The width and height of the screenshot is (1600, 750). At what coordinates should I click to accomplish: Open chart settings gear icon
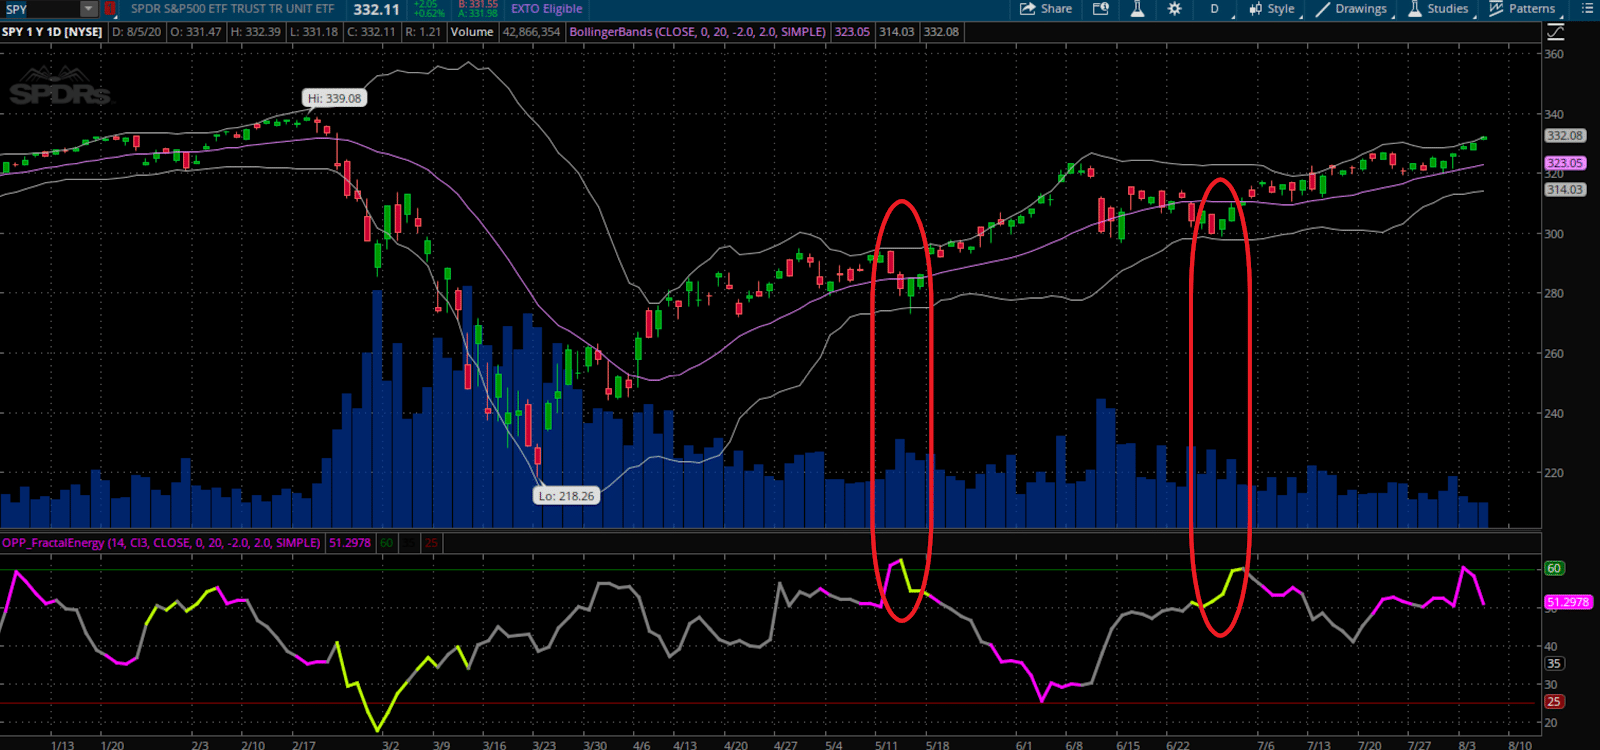point(1175,9)
